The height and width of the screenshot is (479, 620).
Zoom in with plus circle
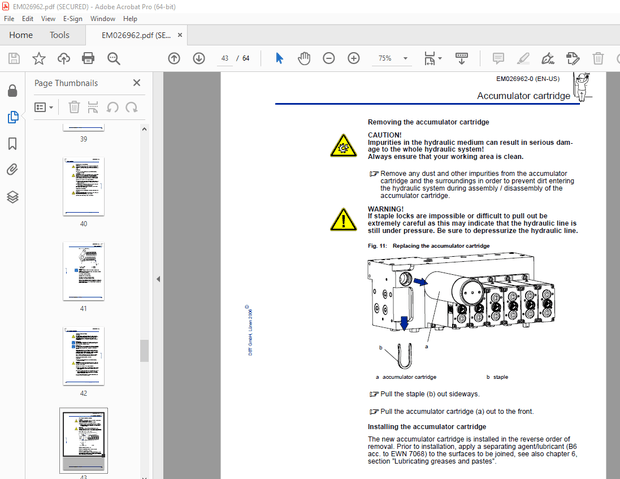[353, 59]
